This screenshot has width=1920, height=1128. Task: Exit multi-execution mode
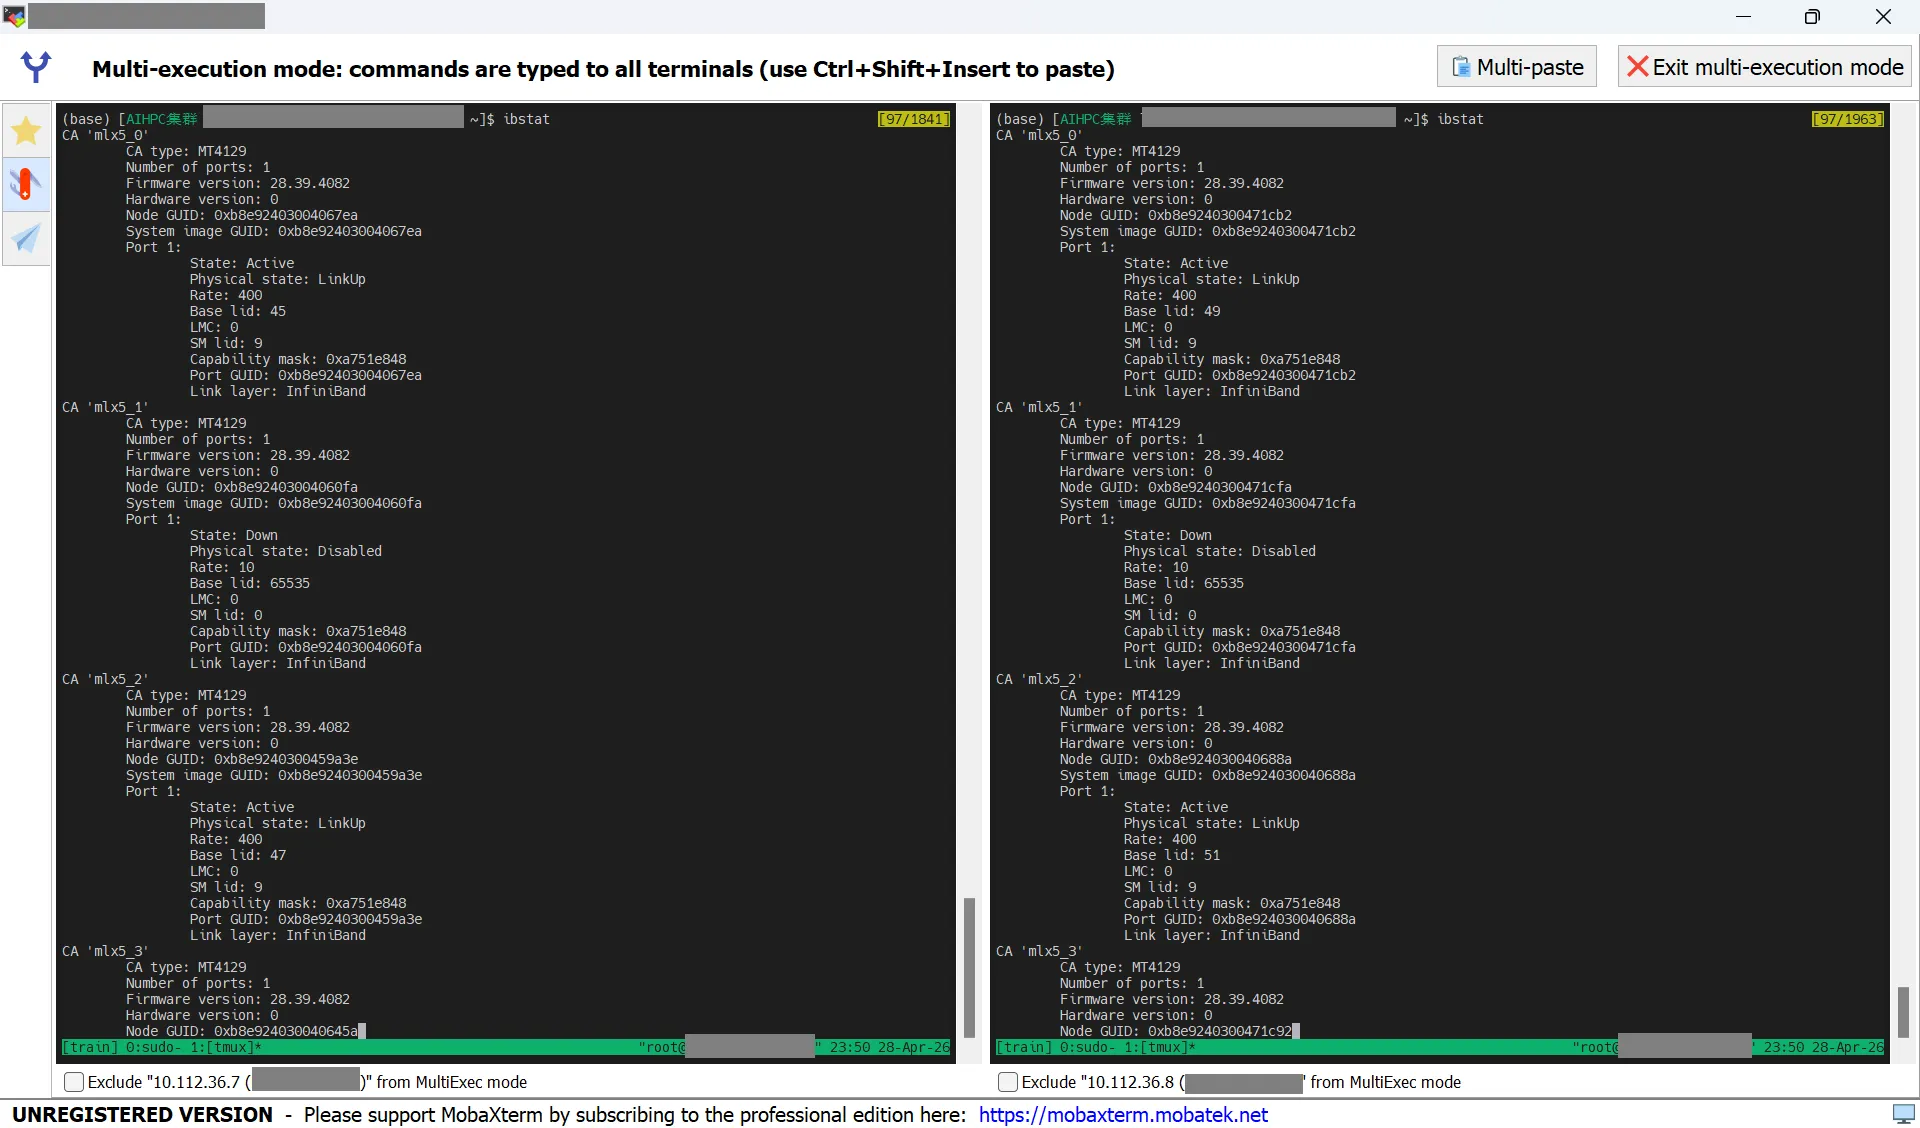click(x=1765, y=67)
